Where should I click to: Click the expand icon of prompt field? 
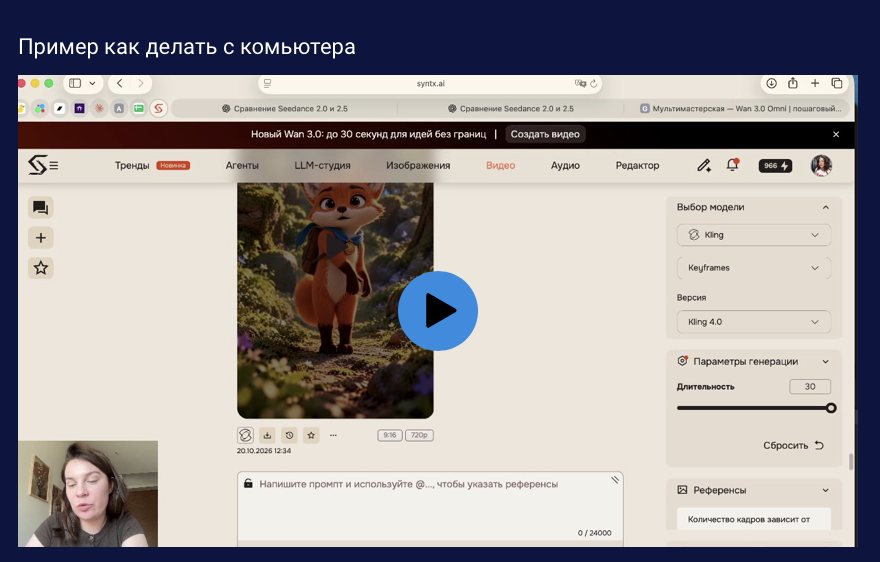click(615, 480)
